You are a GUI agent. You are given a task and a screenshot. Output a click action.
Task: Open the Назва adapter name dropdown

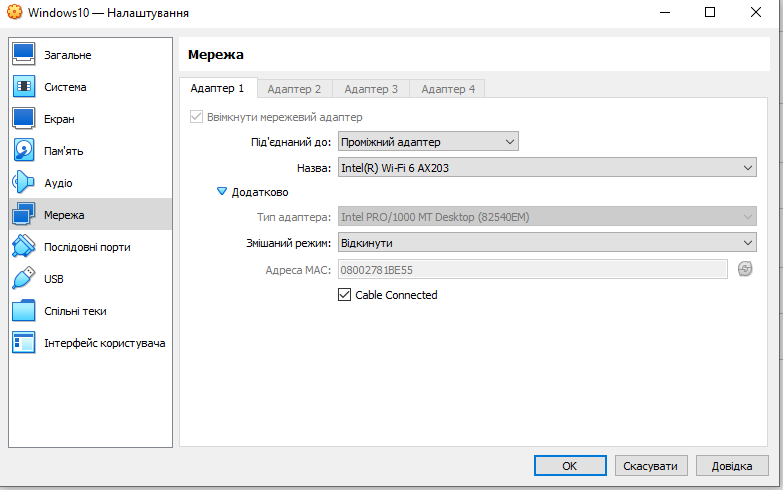[547, 167]
